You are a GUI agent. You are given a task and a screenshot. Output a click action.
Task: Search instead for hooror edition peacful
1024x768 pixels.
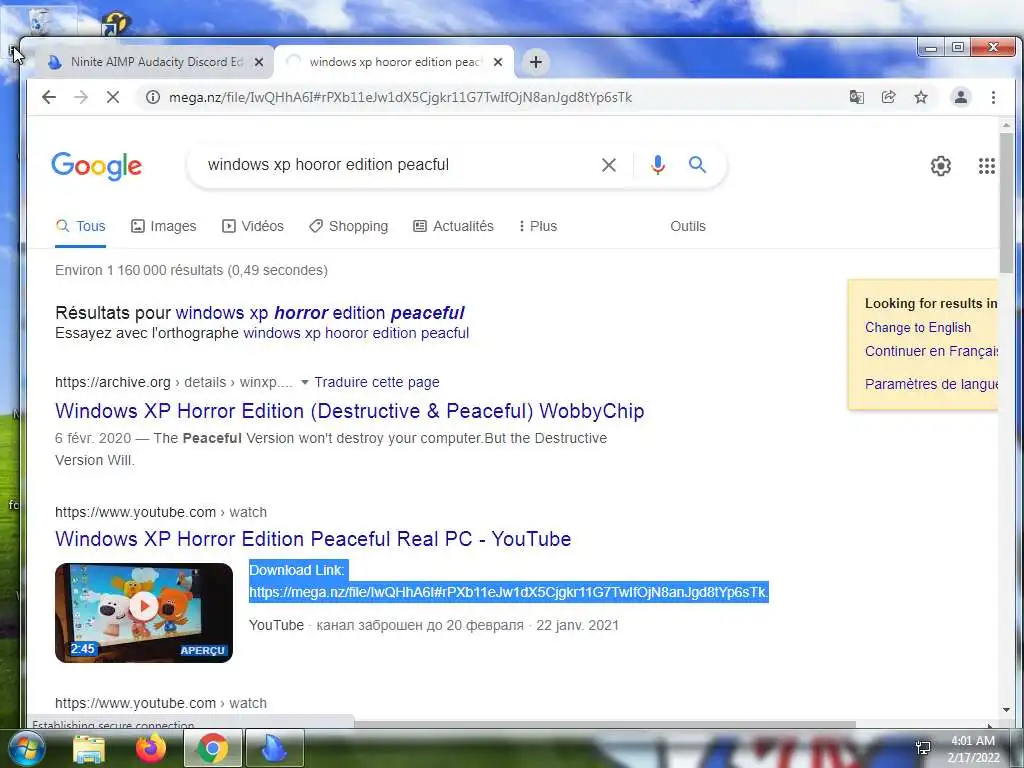(356, 333)
